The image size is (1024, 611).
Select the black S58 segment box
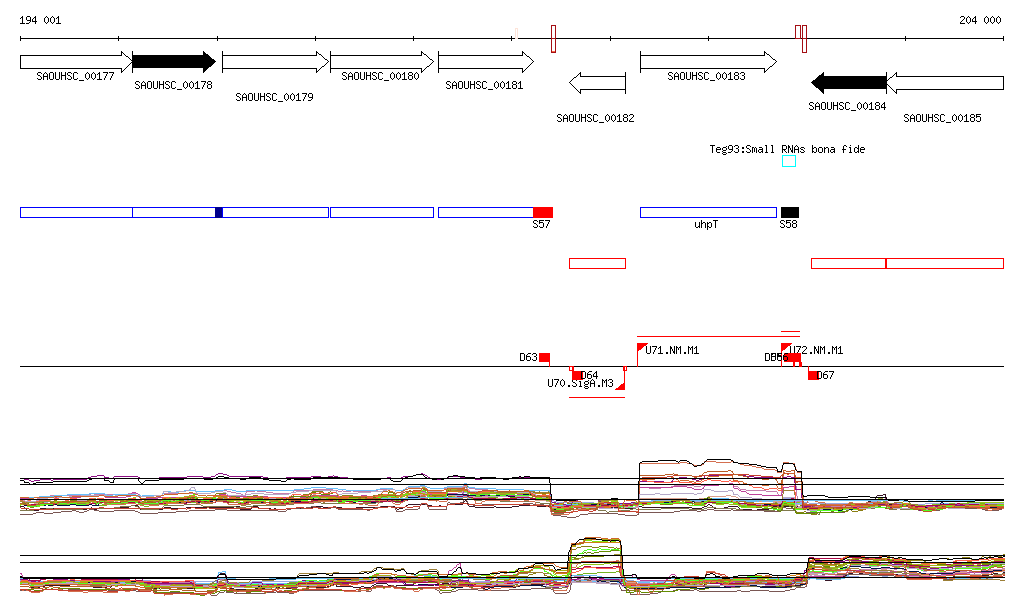(790, 212)
